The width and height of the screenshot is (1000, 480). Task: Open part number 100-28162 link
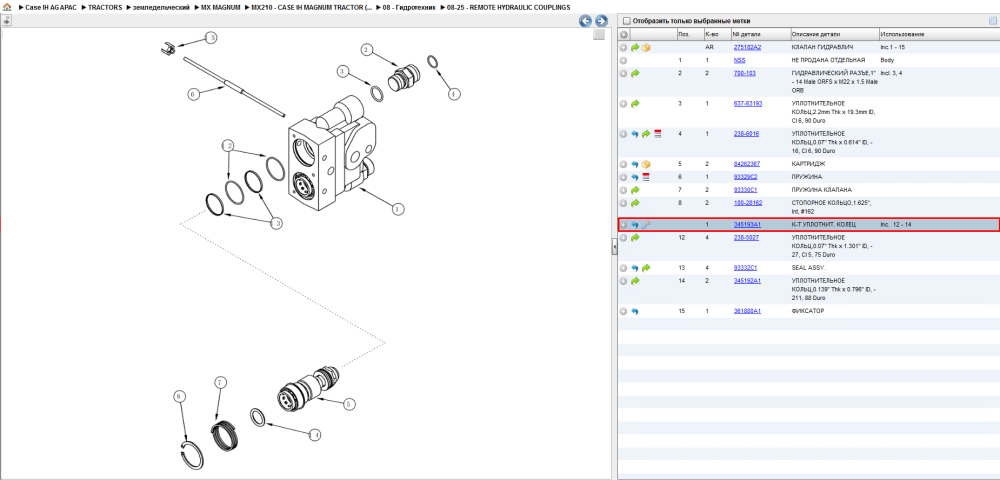pos(747,203)
